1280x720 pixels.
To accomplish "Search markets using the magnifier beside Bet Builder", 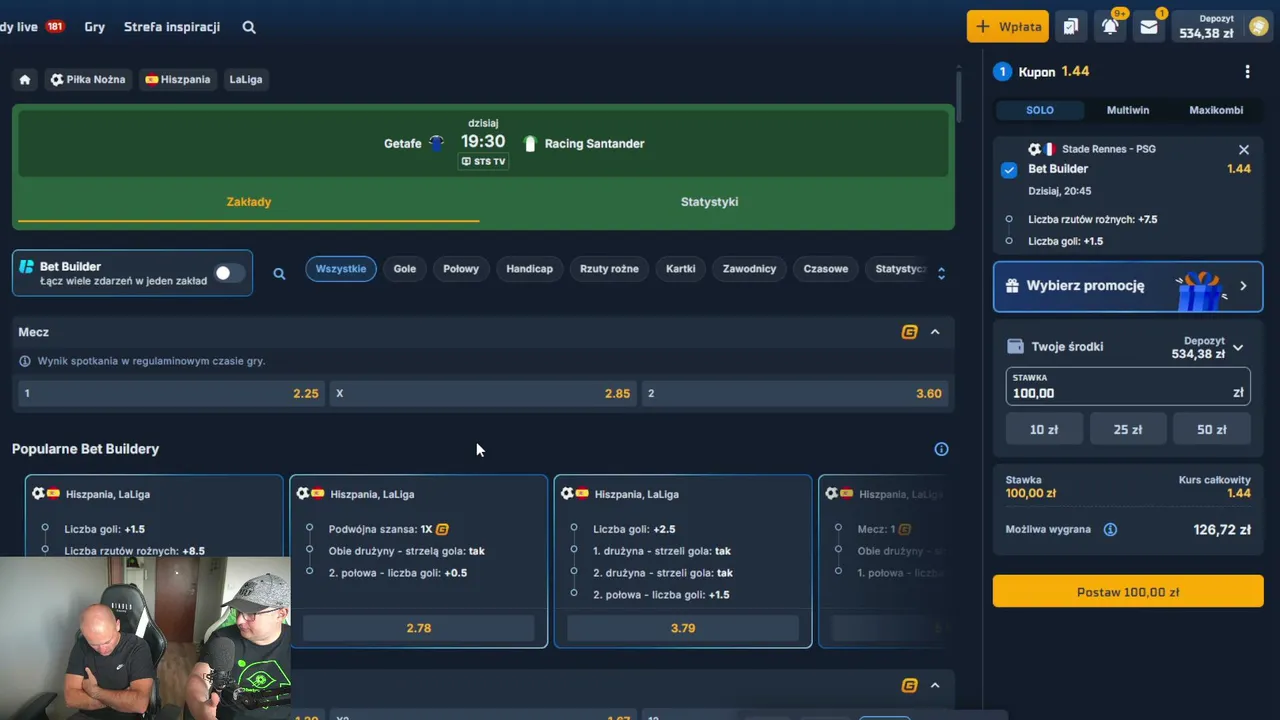I will (279, 274).
